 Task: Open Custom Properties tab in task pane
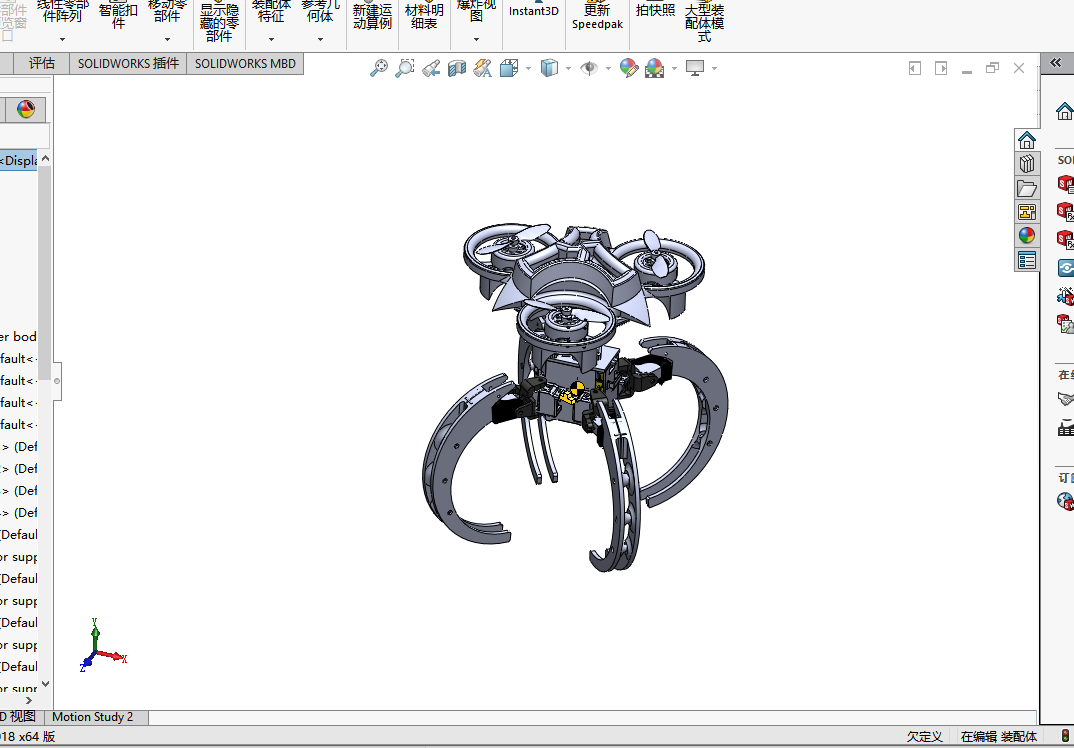pos(1026,260)
